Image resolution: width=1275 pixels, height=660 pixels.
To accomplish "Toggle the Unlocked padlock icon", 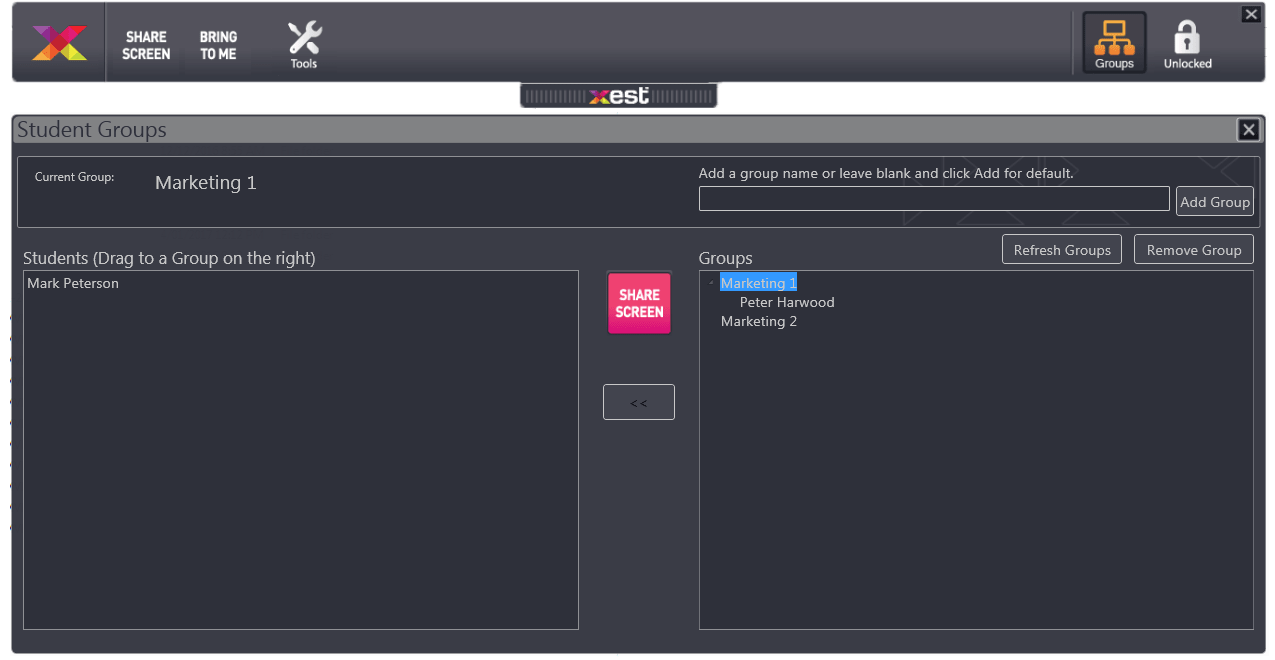I will point(1187,45).
